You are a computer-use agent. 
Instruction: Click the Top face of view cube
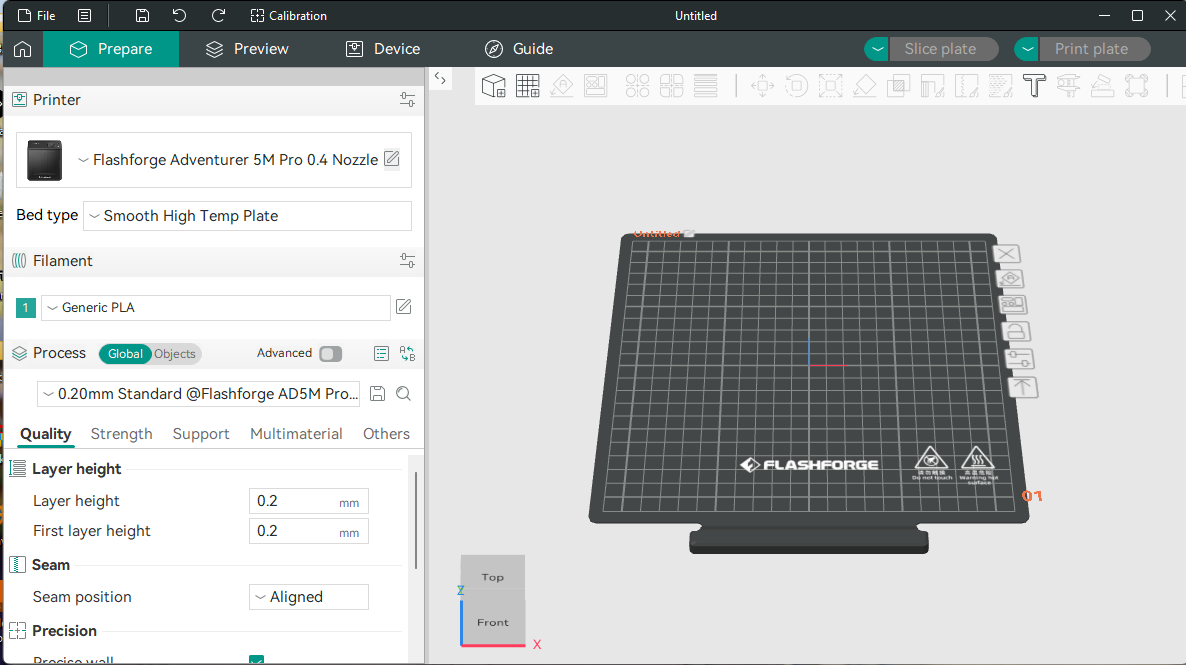pyautogui.click(x=492, y=576)
